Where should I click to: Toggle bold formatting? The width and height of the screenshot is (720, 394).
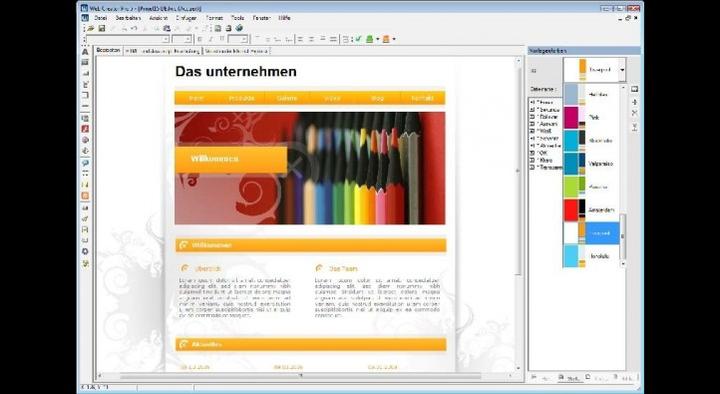point(200,39)
